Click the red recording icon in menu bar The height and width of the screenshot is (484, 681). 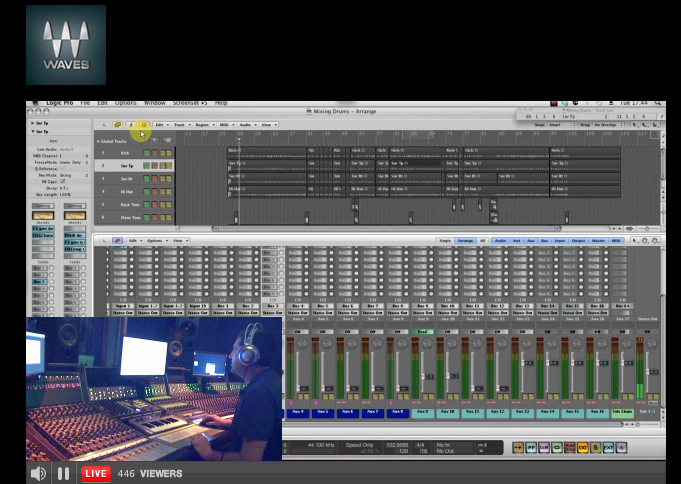tap(553, 103)
